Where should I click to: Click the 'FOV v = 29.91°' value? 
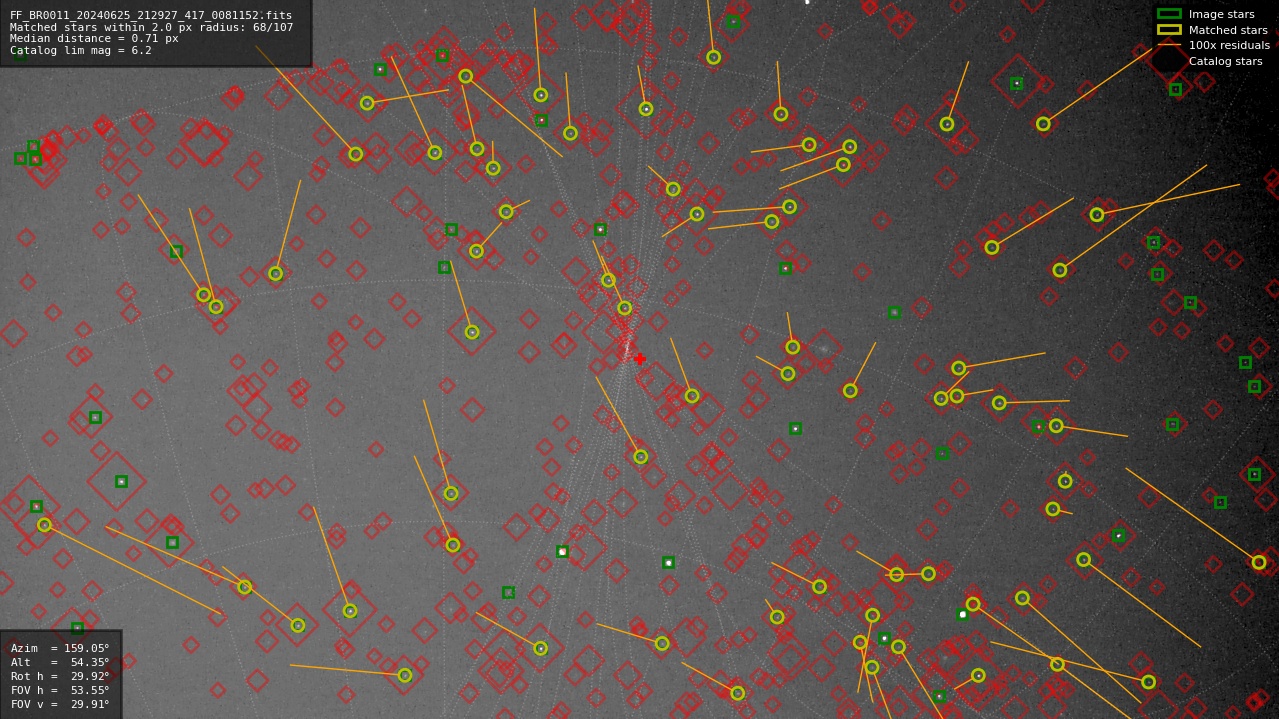point(60,705)
